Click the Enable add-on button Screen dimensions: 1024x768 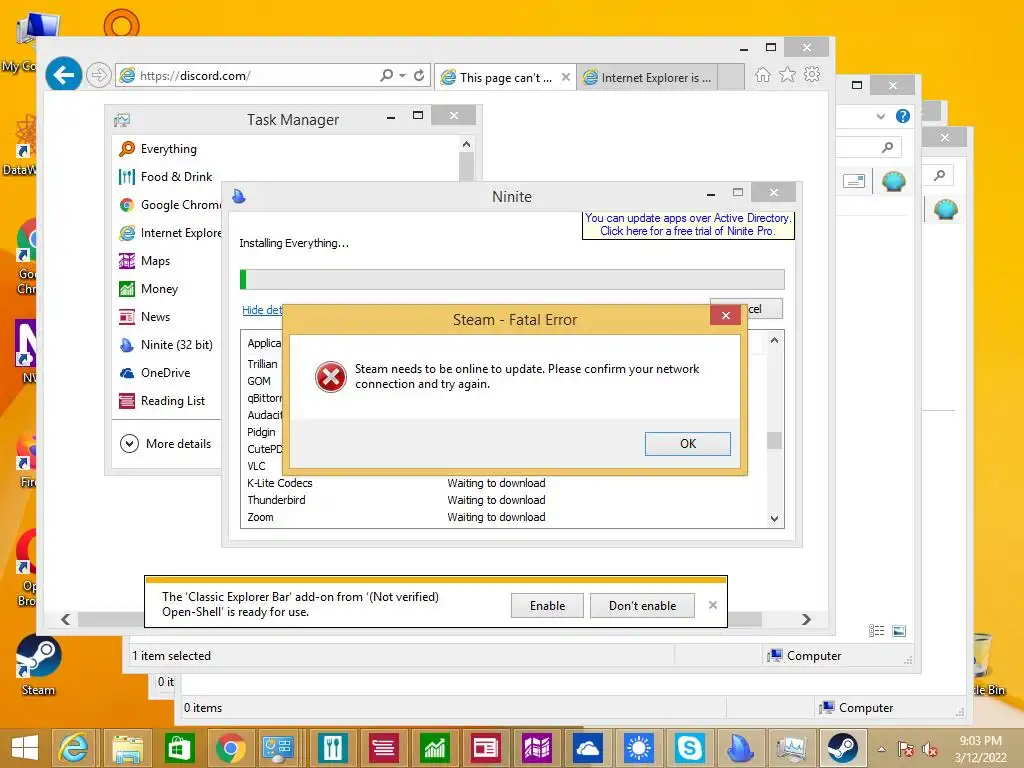click(547, 605)
